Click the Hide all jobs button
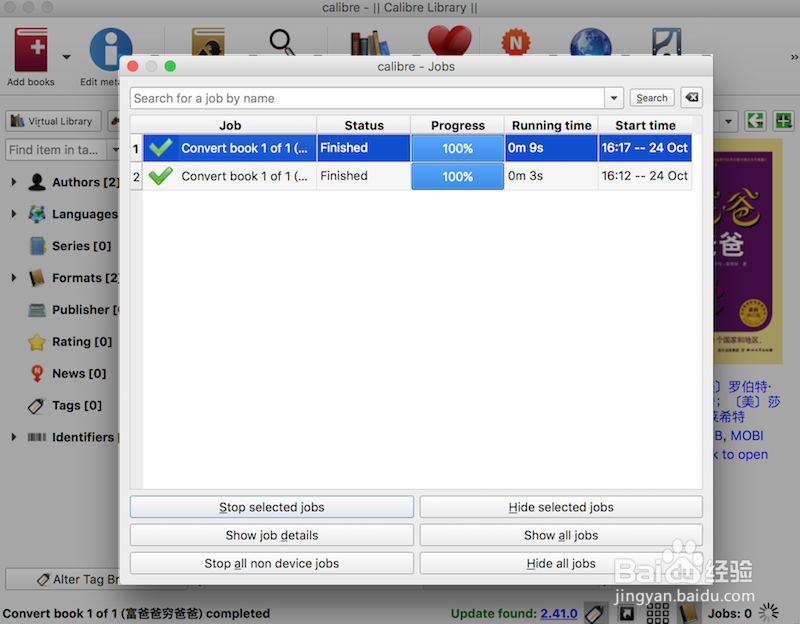This screenshot has height=624, width=800. tap(561, 563)
